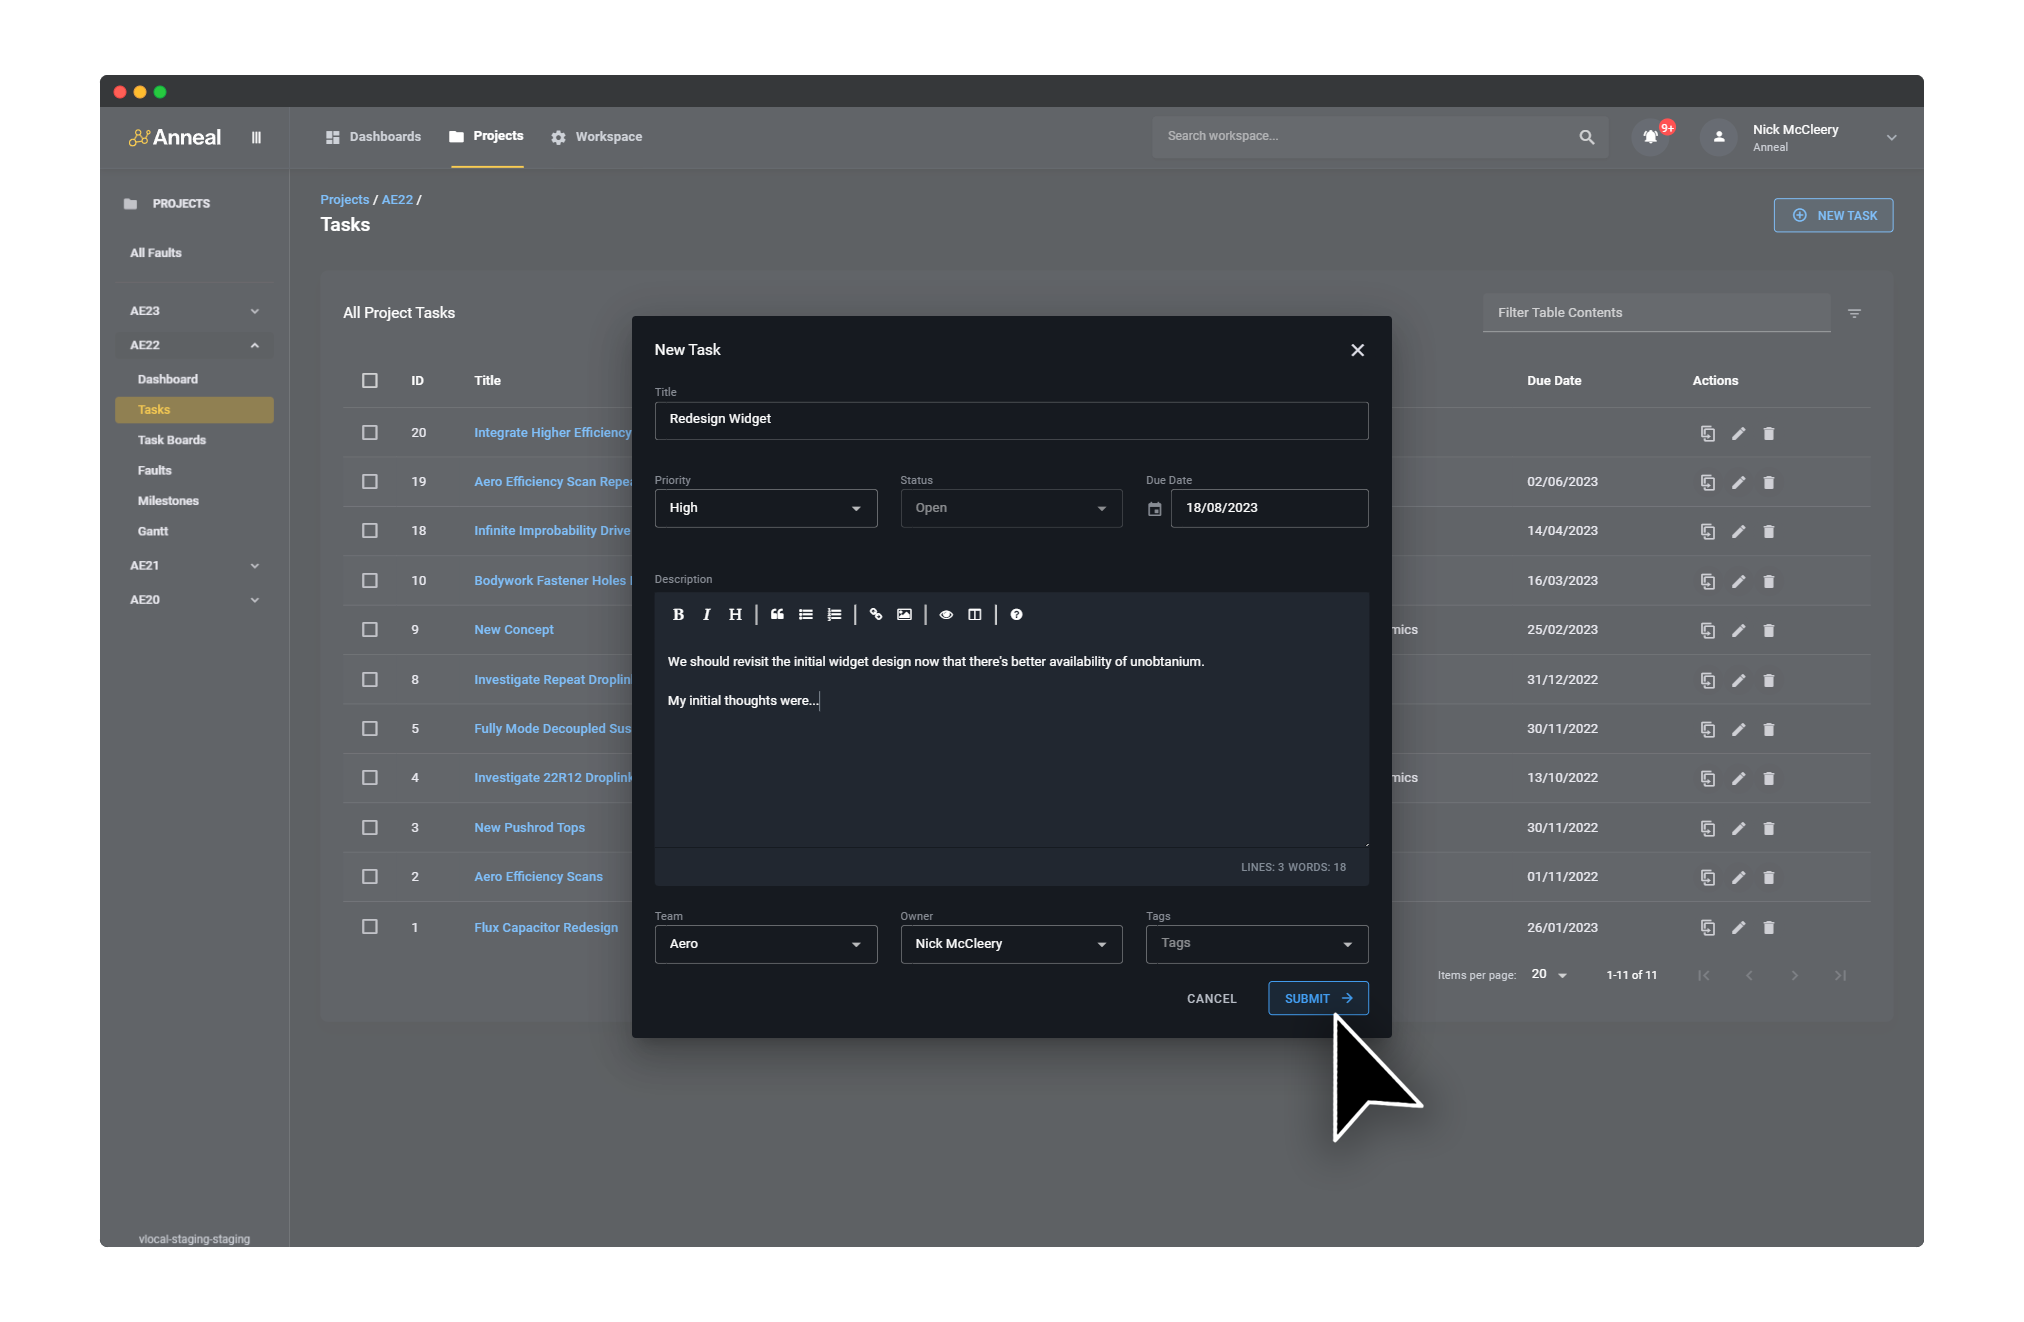Tick the select-all checkbox in table header

369,381
